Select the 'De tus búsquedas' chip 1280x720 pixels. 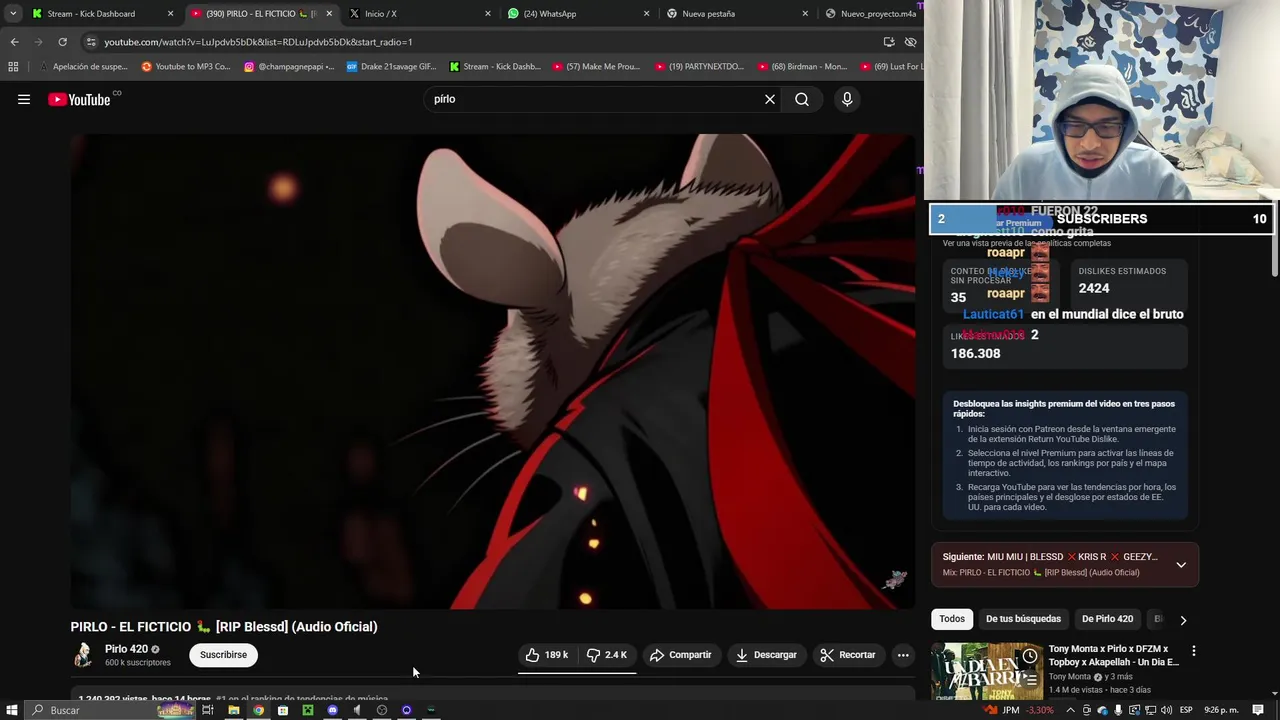pyautogui.click(x=1023, y=619)
